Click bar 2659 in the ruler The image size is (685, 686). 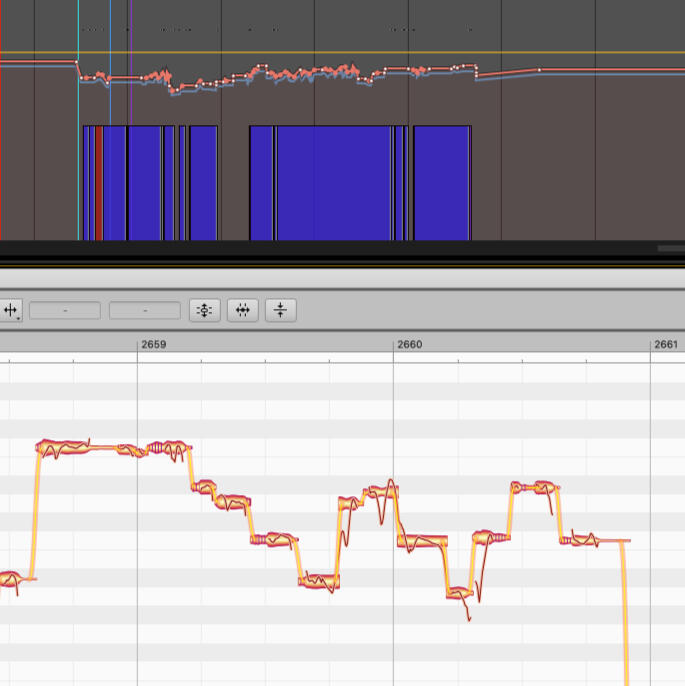pyautogui.click(x=154, y=344)
